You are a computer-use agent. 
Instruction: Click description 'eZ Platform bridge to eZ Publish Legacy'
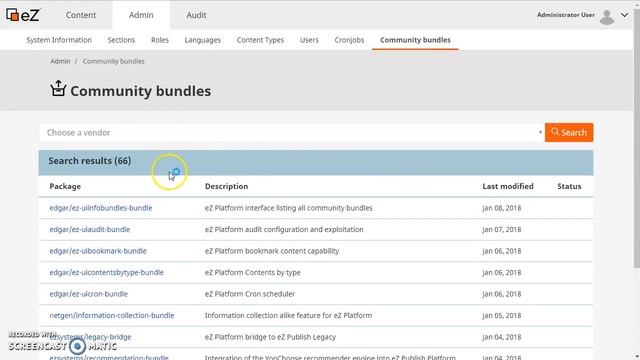click(x=270, y=337)
